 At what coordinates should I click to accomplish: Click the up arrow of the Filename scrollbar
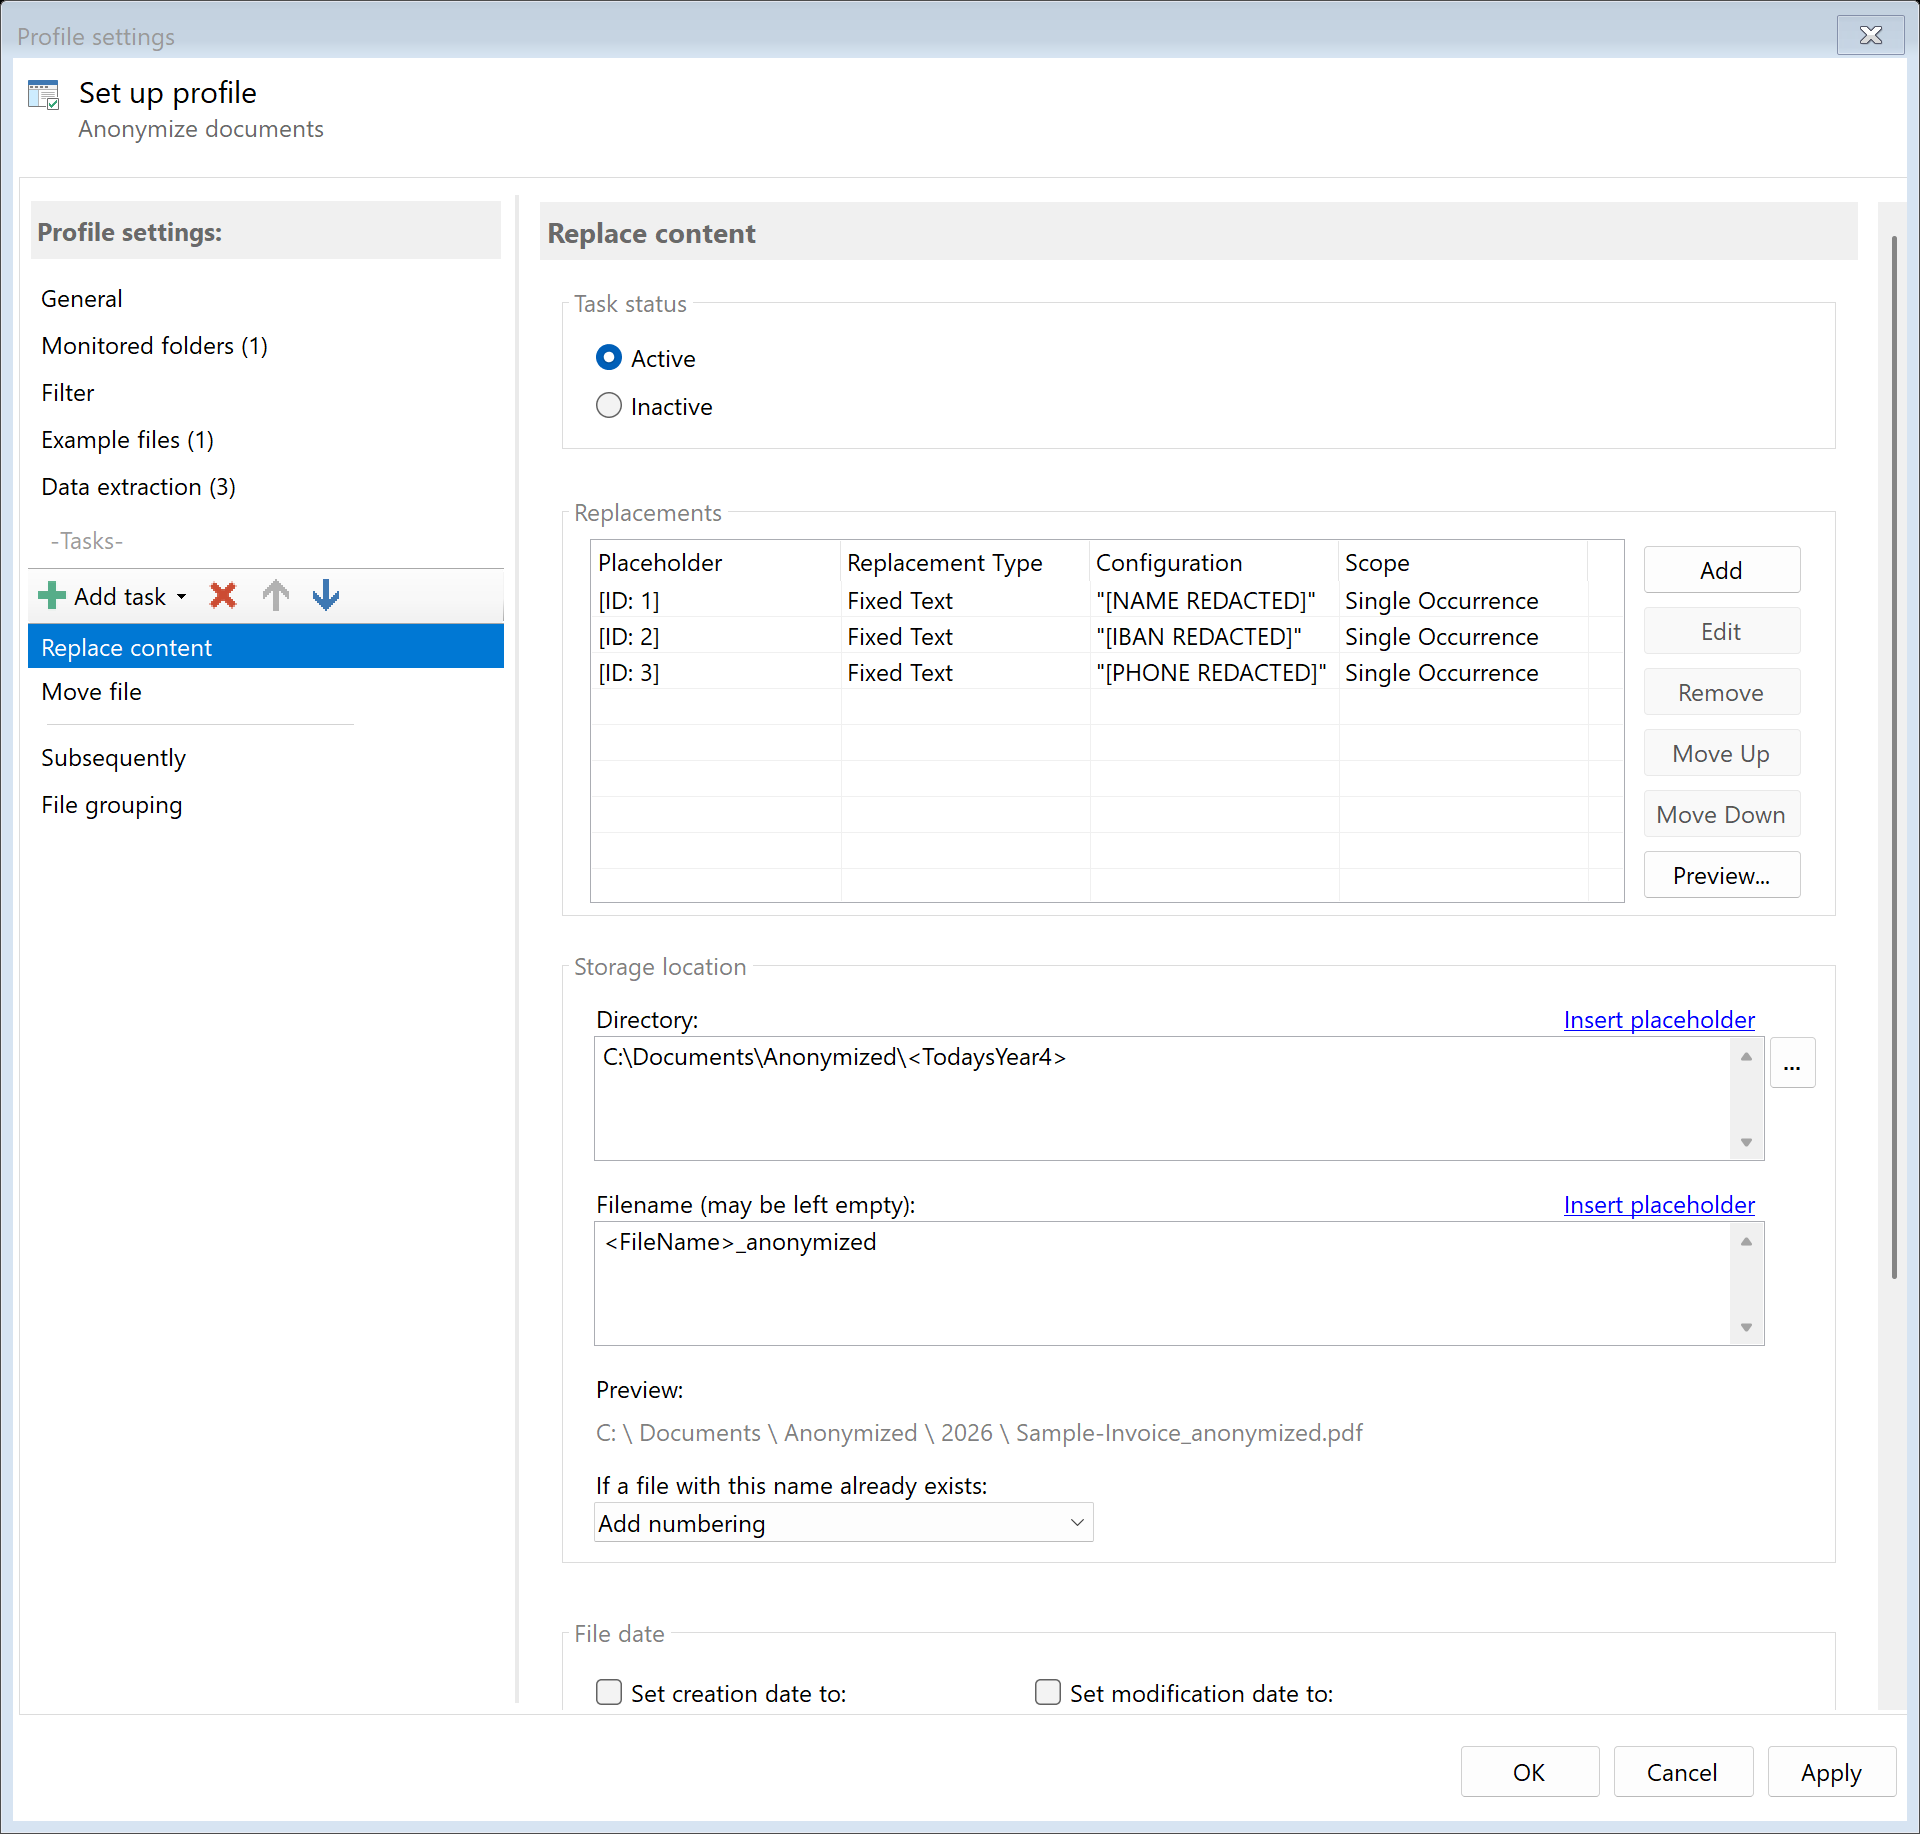point(1745,1241)
